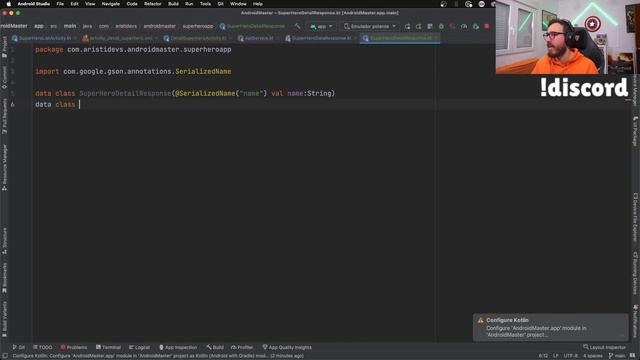Click the red Stop button icon

[487, 27]
